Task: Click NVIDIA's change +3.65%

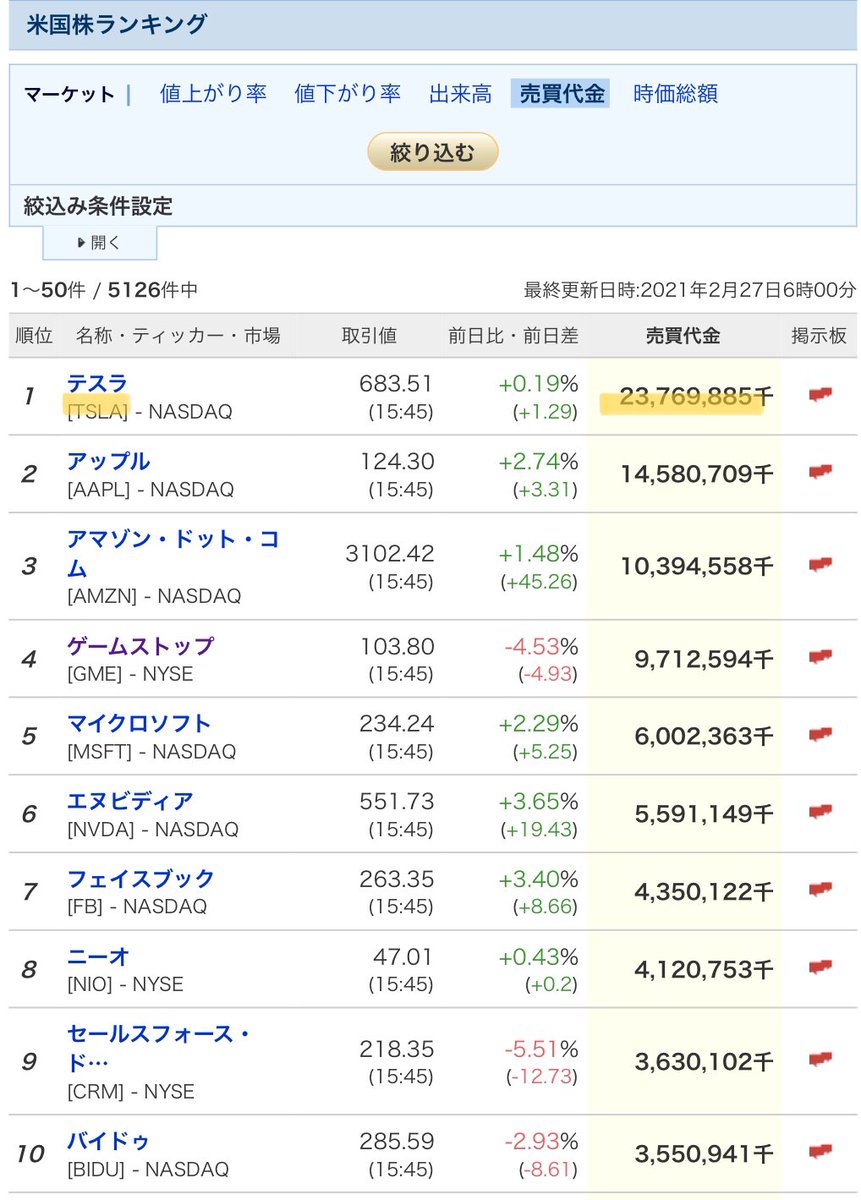Action: [538, 801]
